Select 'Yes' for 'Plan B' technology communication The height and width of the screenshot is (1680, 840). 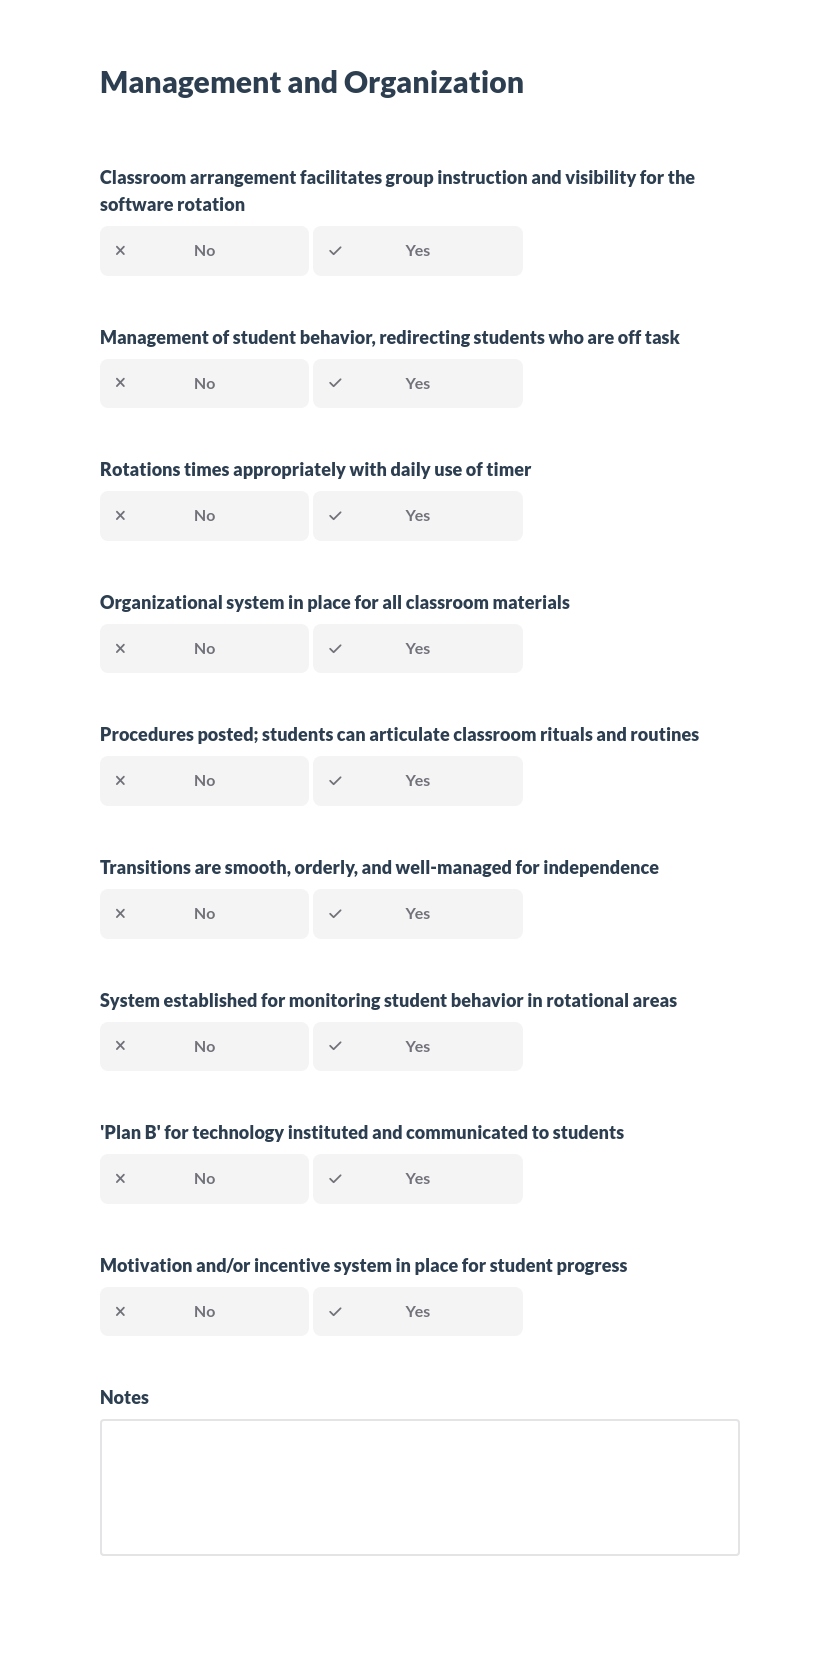click(x=417, y=1178)
